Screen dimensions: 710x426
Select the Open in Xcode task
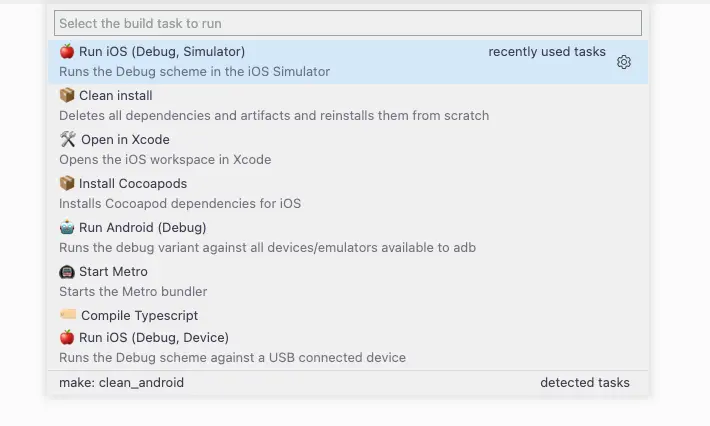point(348,149)
